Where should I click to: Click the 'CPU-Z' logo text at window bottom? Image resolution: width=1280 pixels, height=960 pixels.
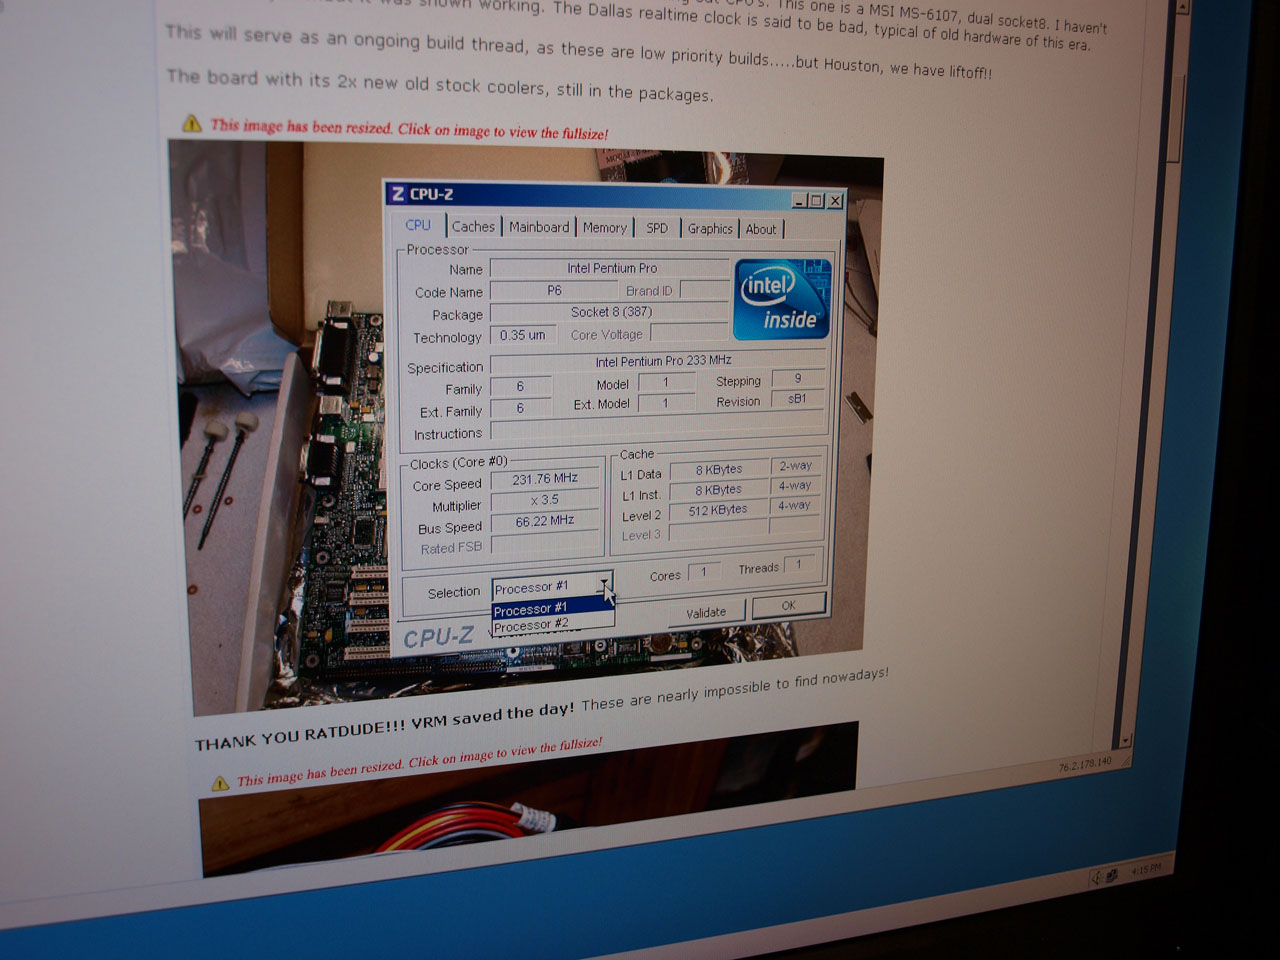click(438, 637)
